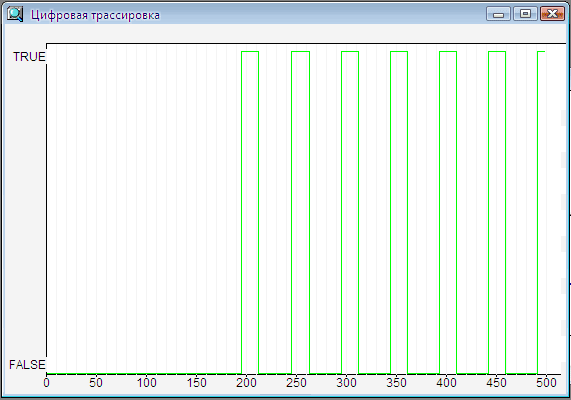Viewport: 571px width, 400px height.
Task: Maximize the Цифровая трассировка window
Action: pyautogui.click(x=525, y=14)
